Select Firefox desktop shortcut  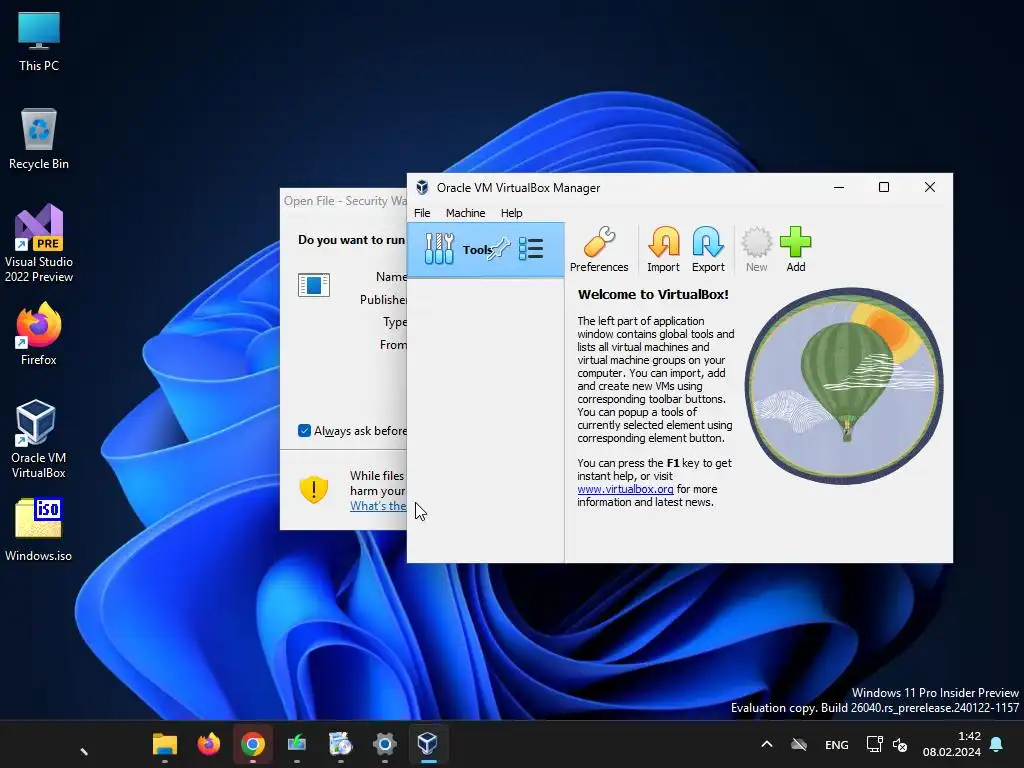[39, 334]
